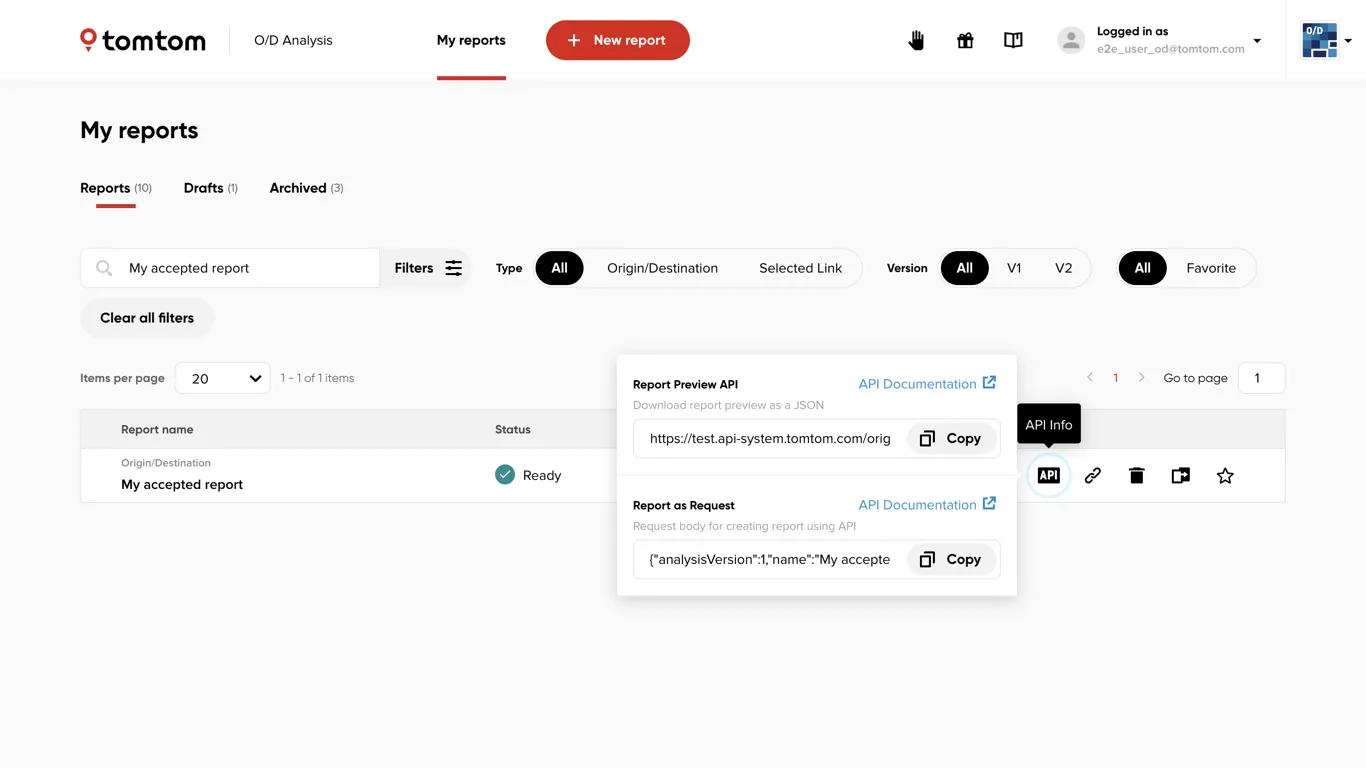The width and height of the screenshot is (1366, 768).
Task: Open Report as Request API Documentation link
Action: pos(927,505)
